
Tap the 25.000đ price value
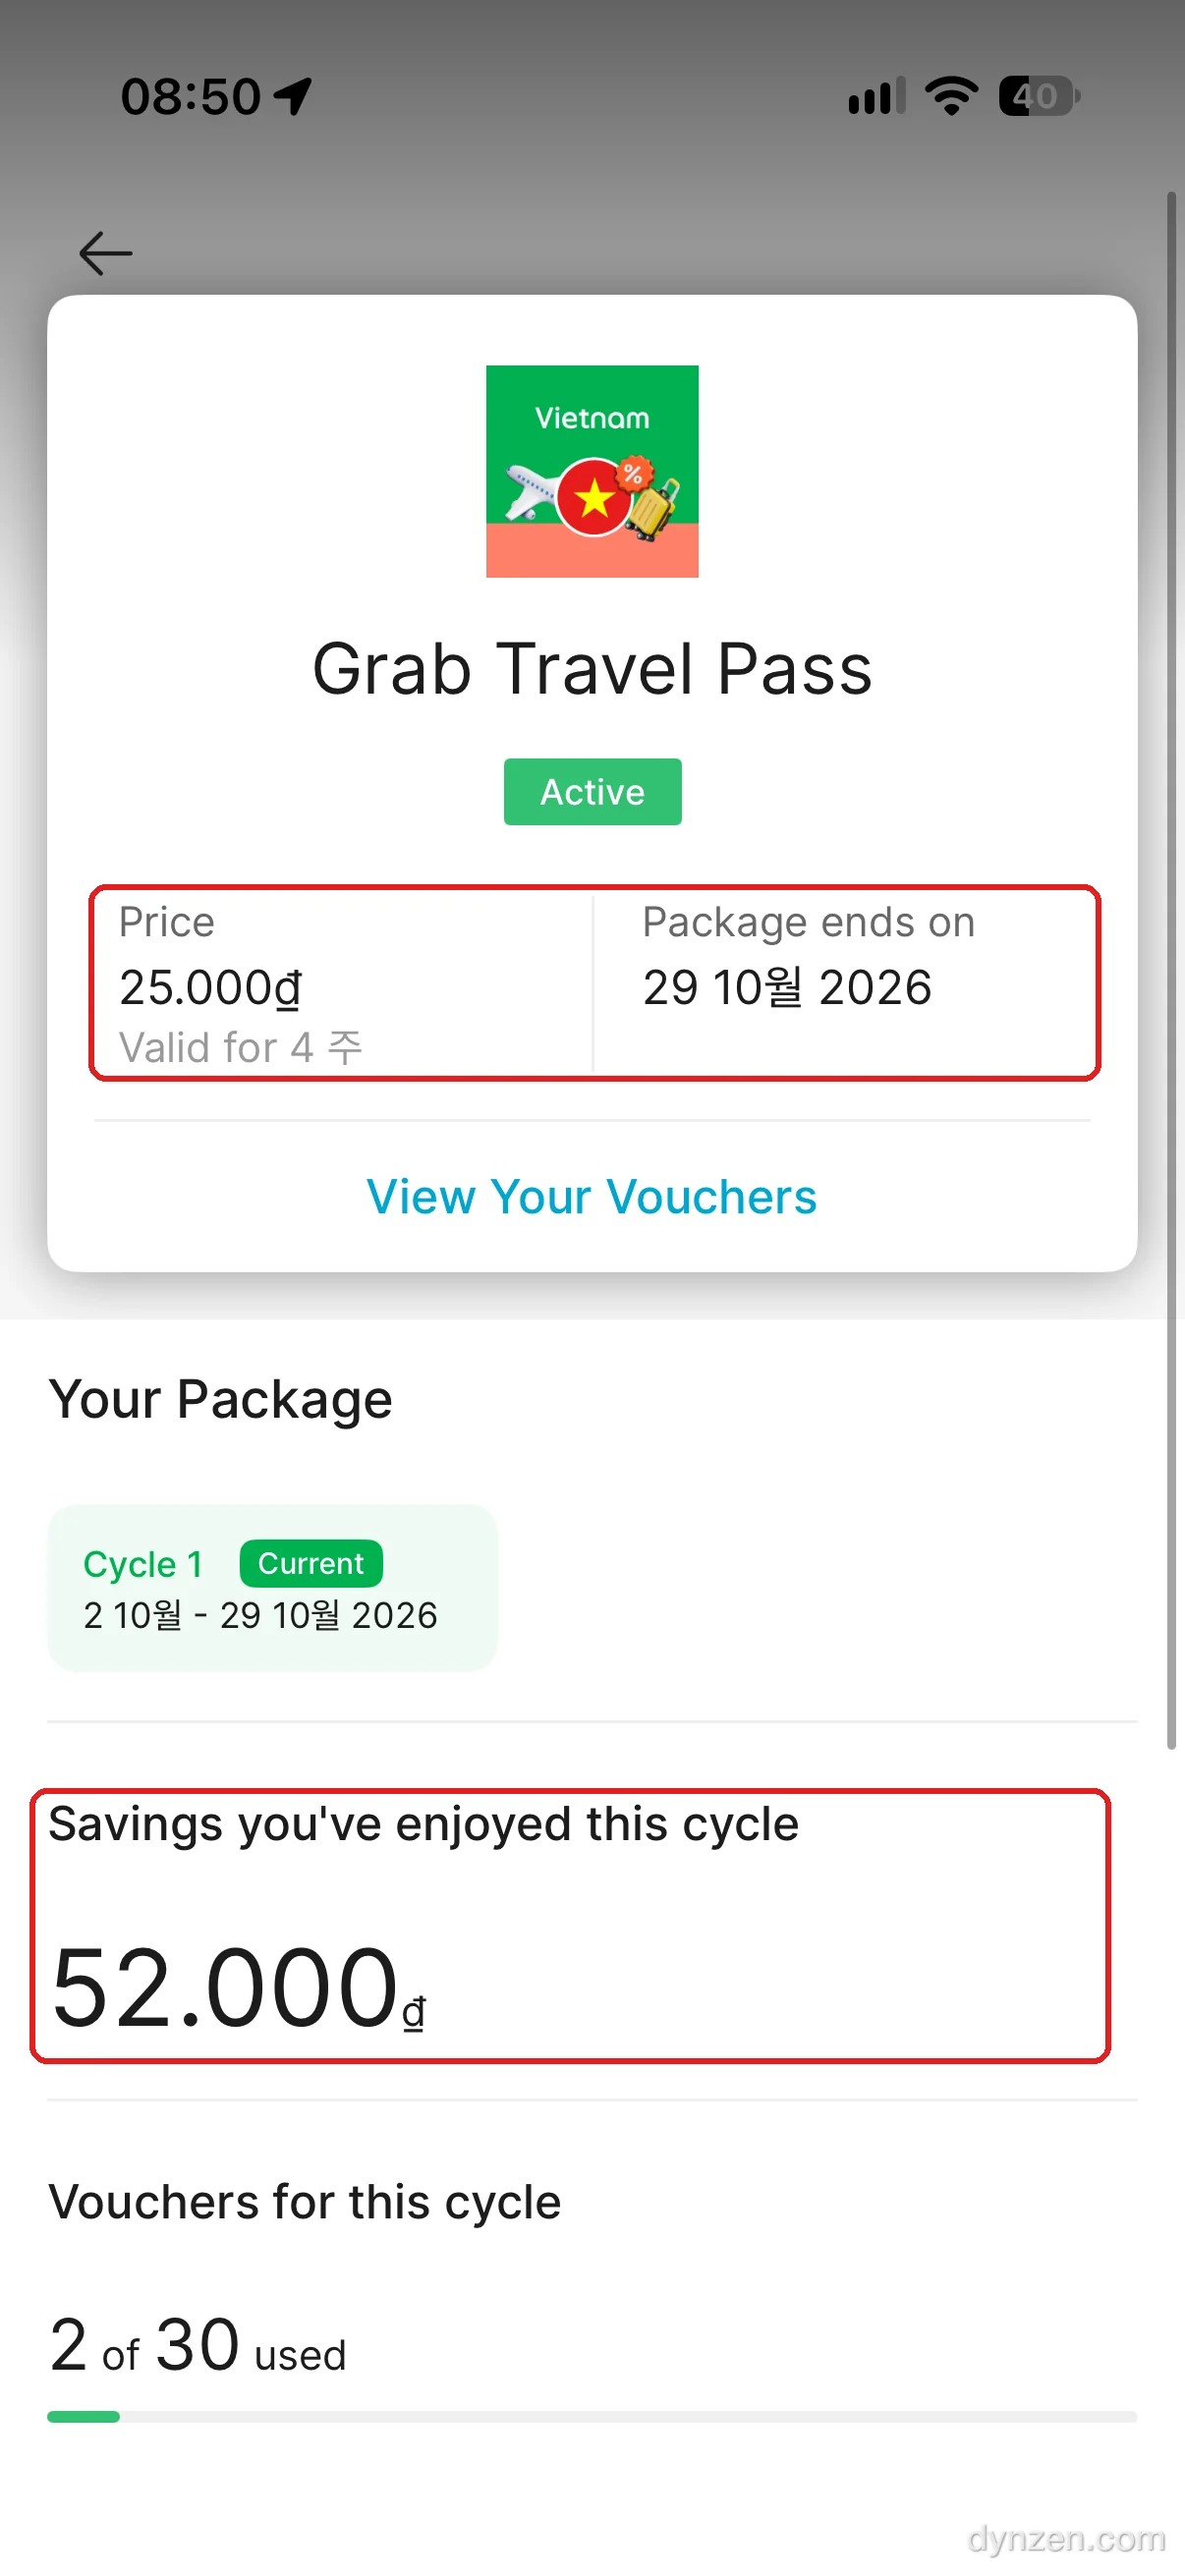210,988
